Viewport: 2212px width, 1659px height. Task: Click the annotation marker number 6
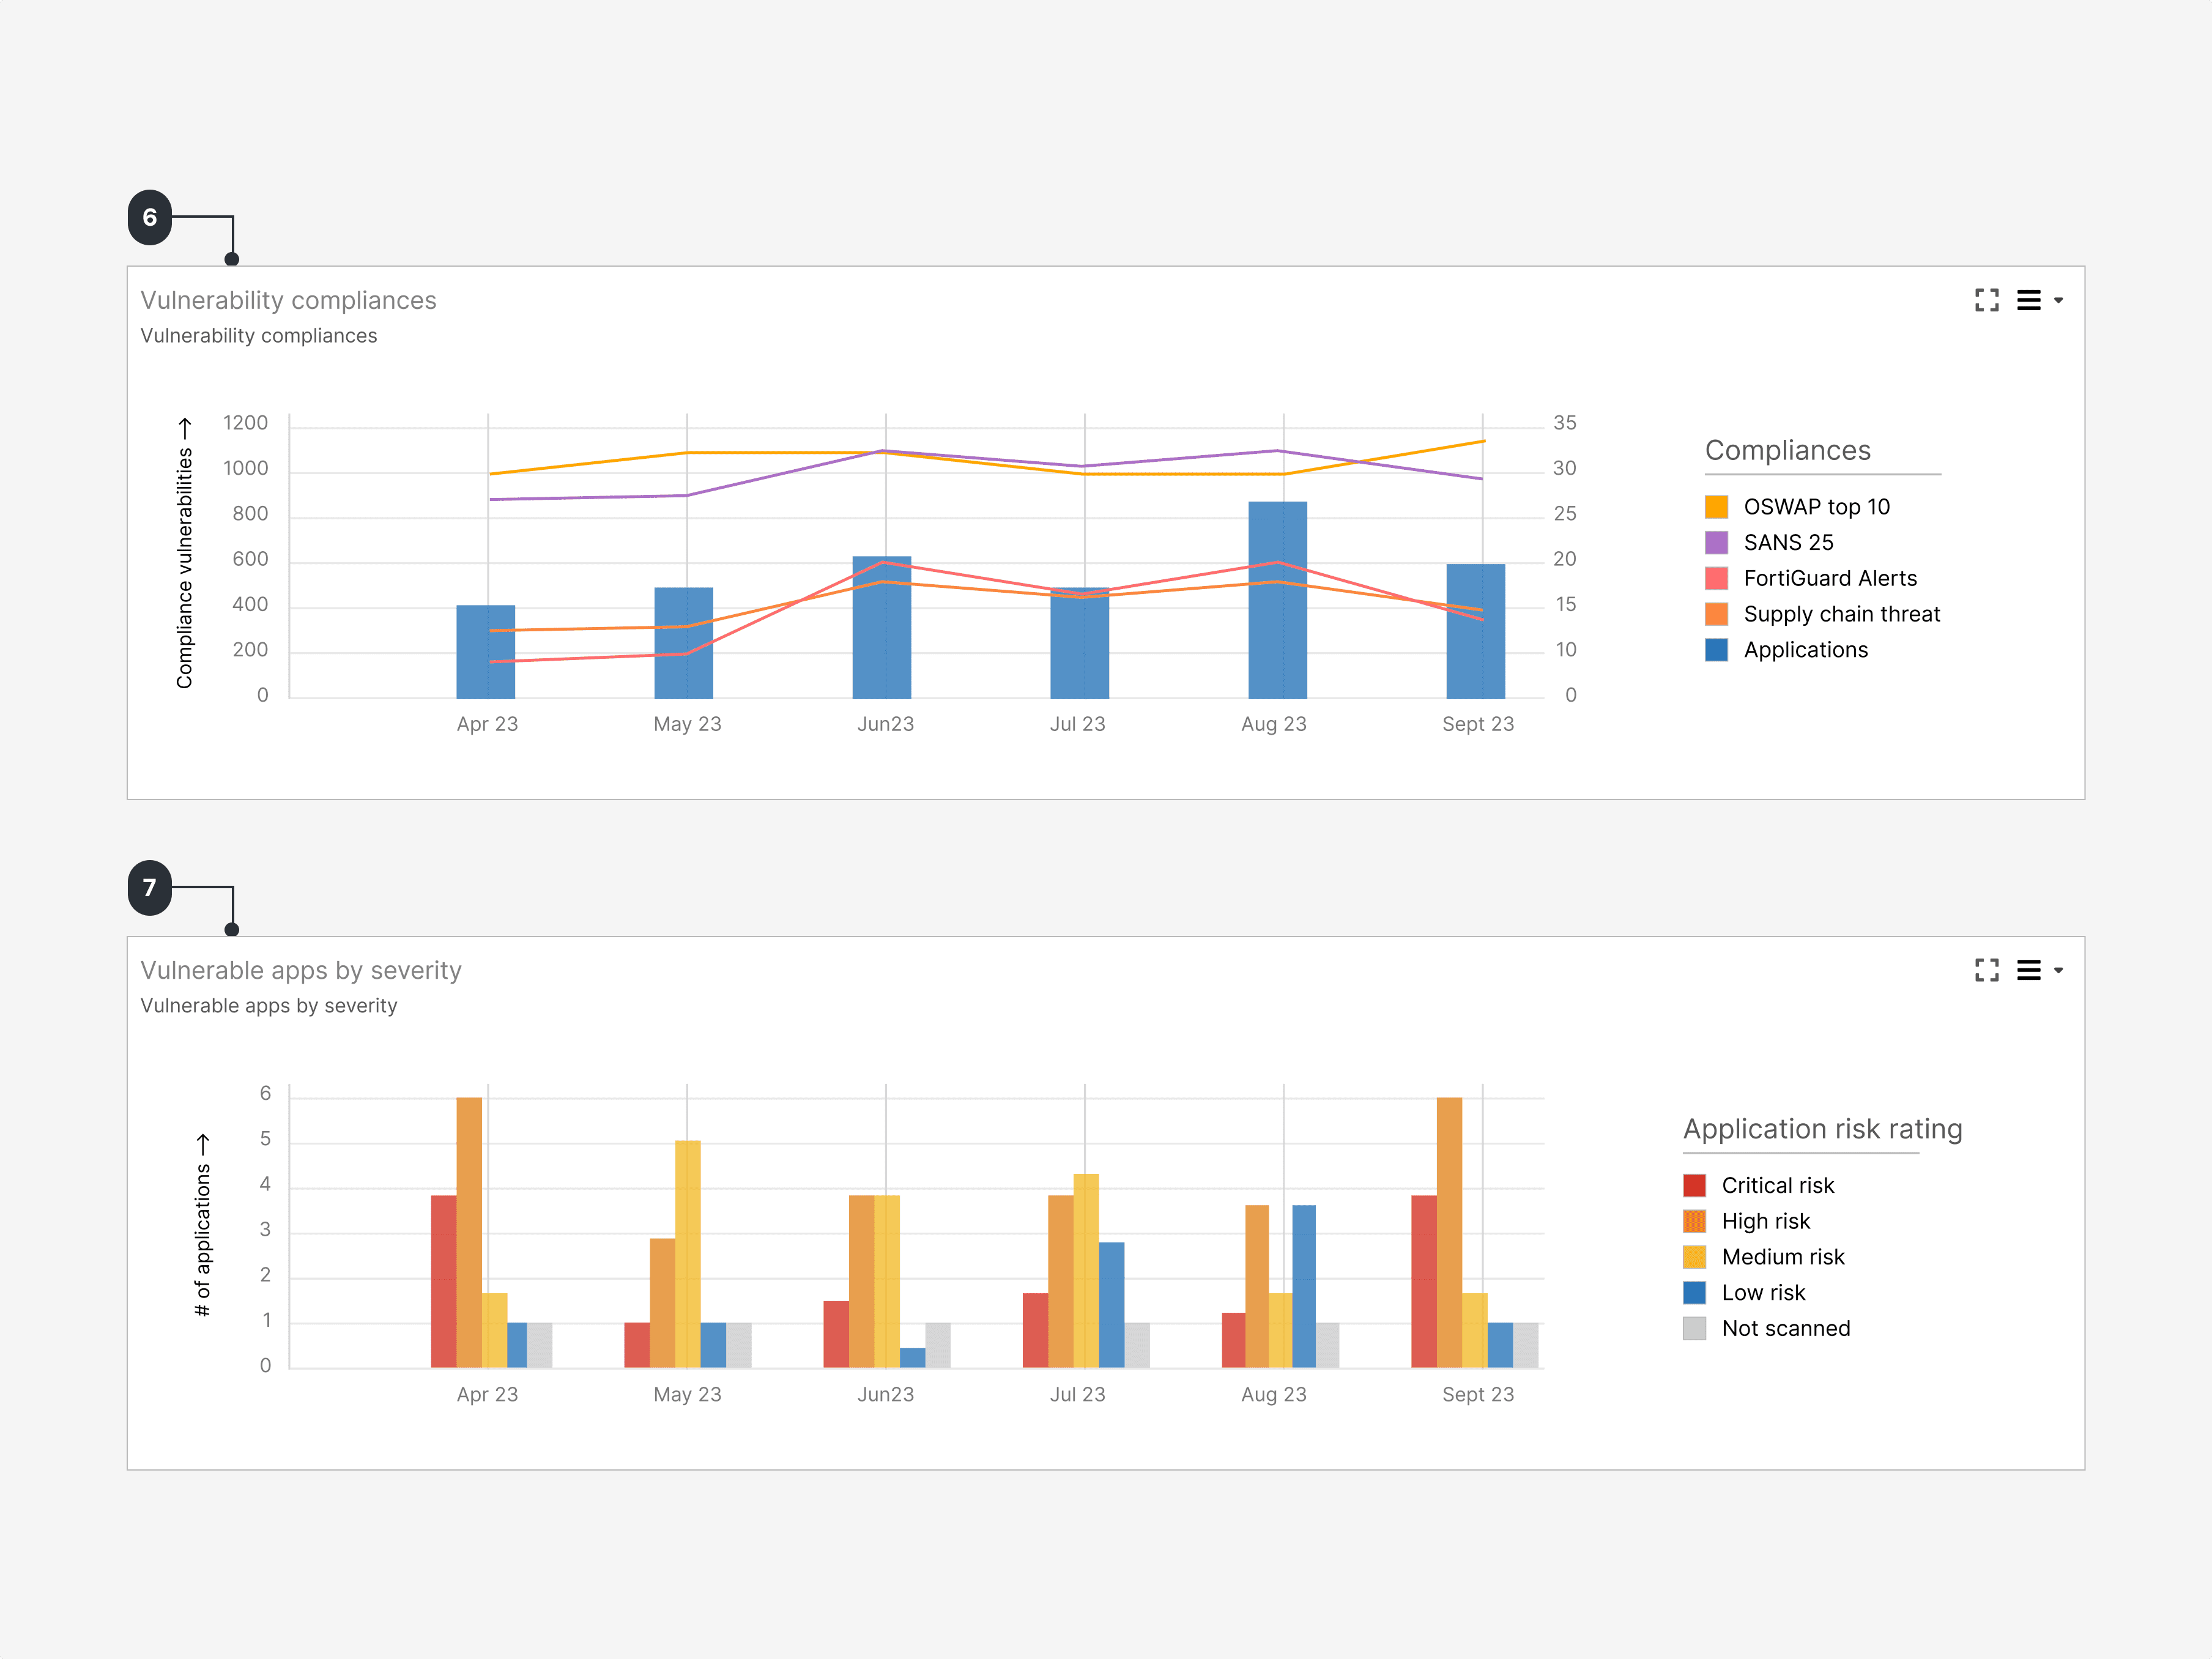(x=150, y=217)
